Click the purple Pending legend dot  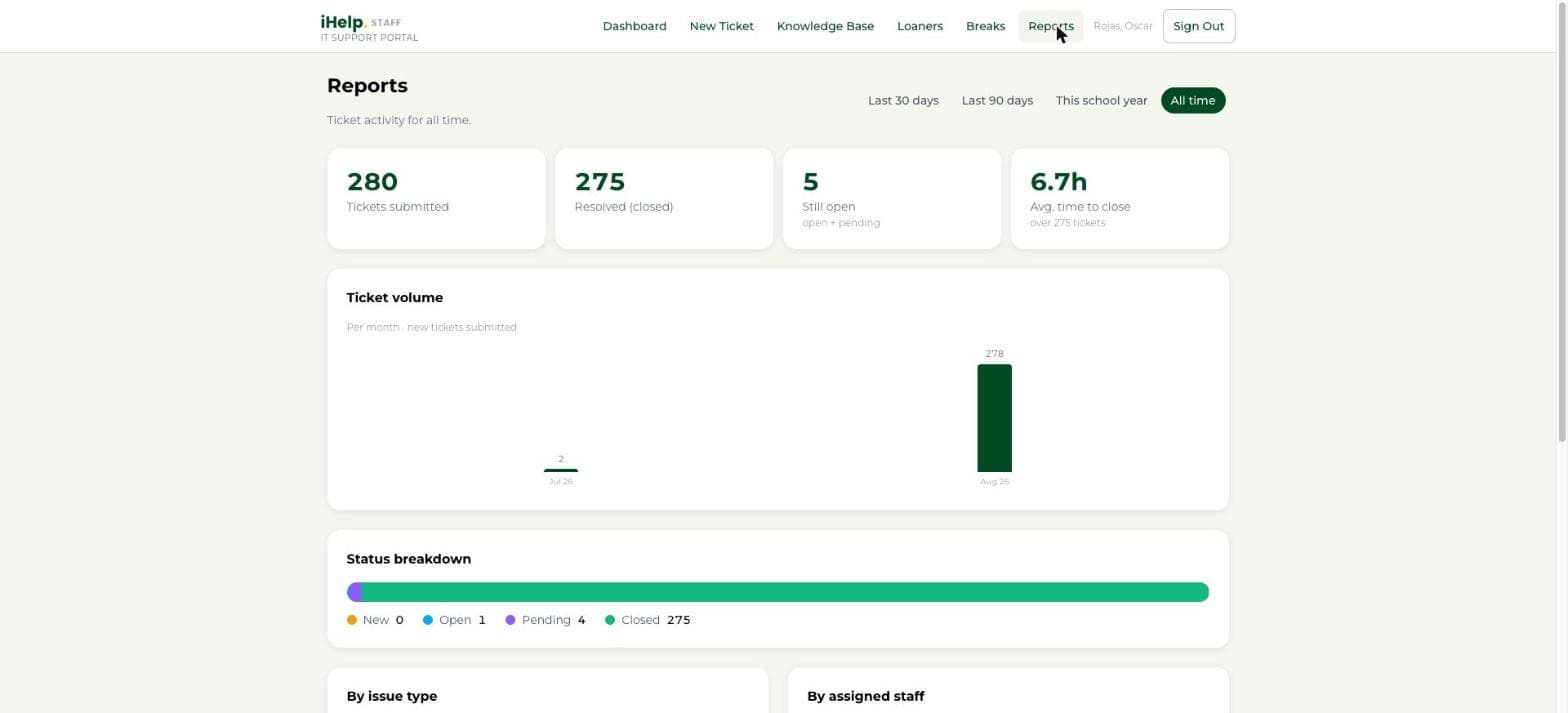(510, 620)
